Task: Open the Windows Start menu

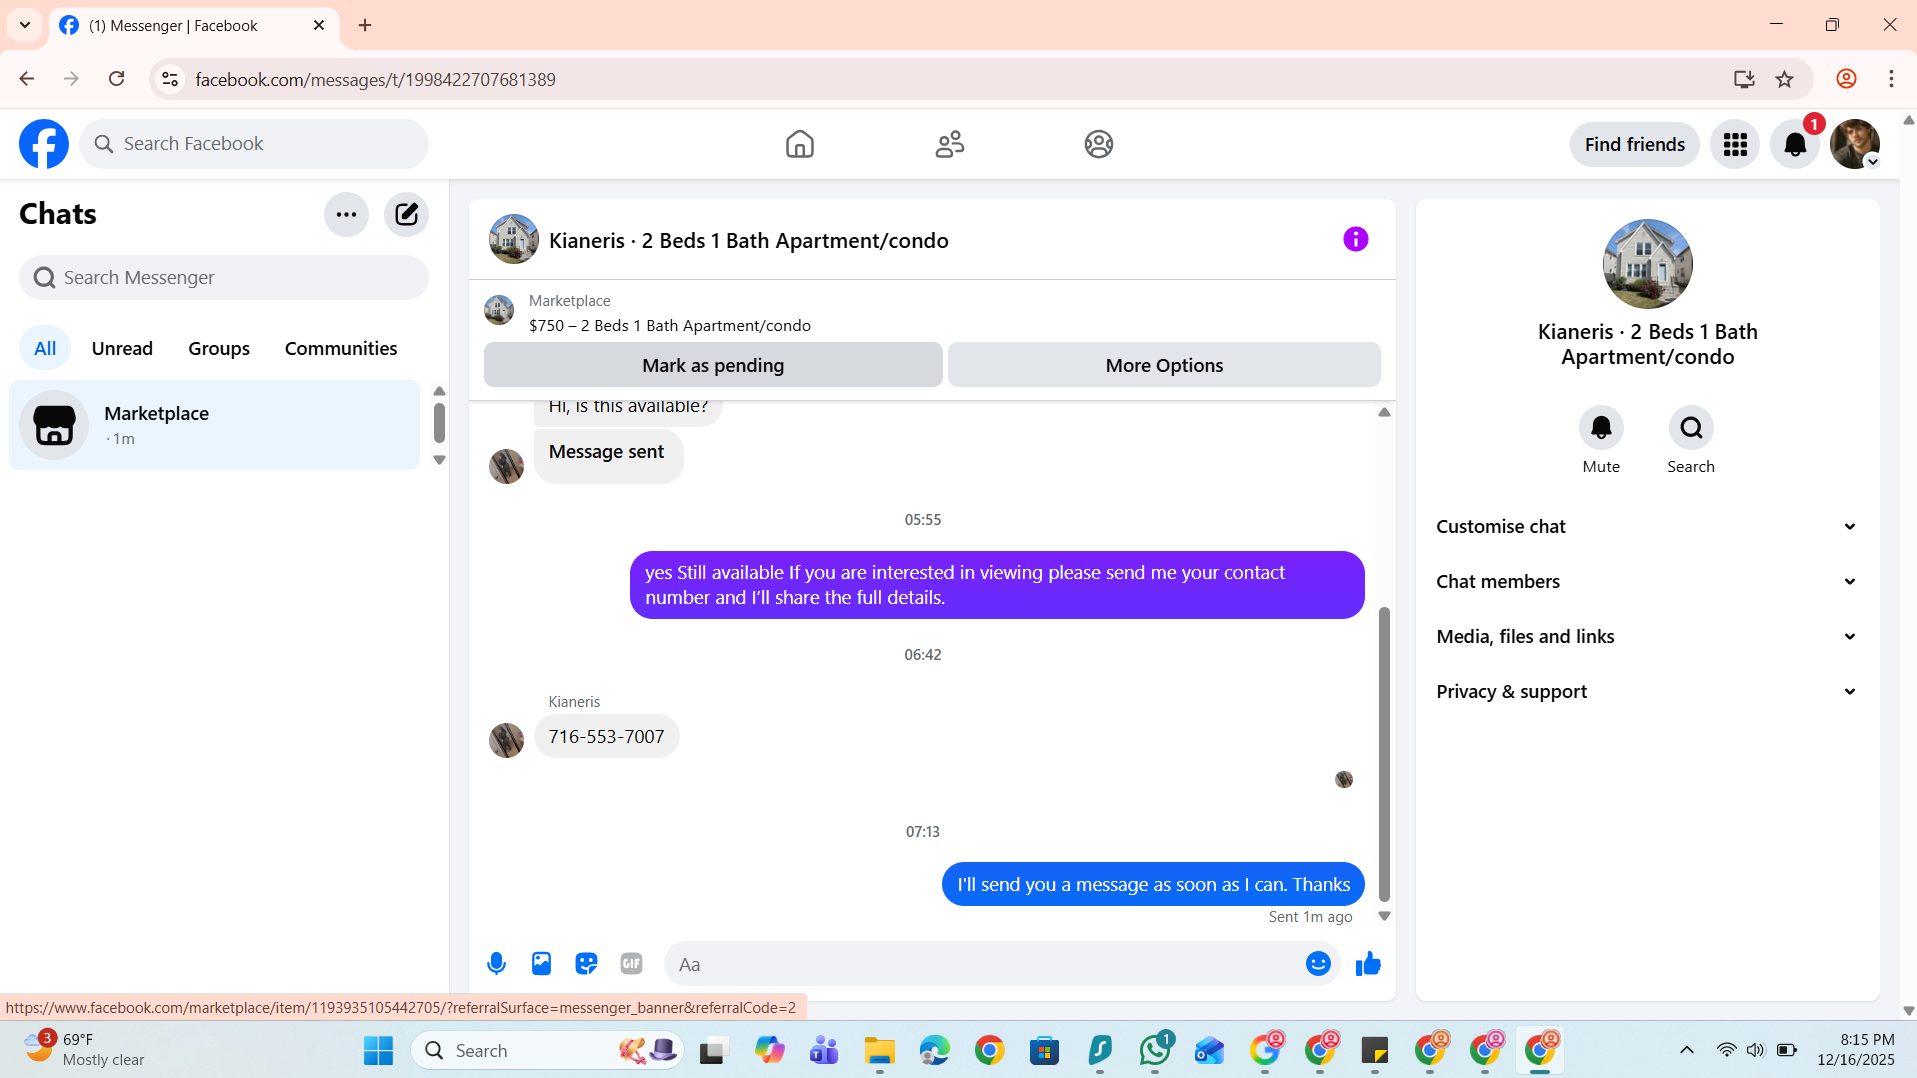Action: (x=378, y=1050)
